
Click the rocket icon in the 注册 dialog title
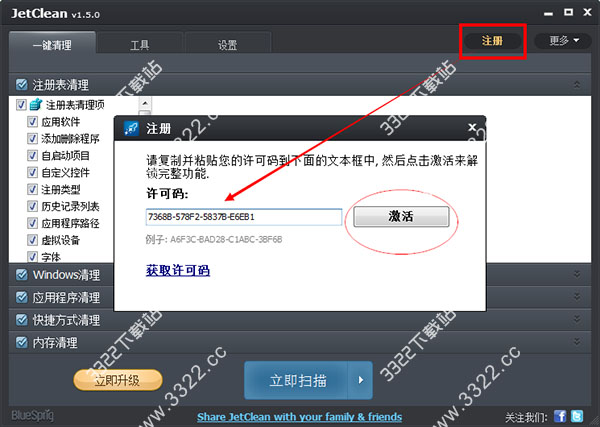131,129
